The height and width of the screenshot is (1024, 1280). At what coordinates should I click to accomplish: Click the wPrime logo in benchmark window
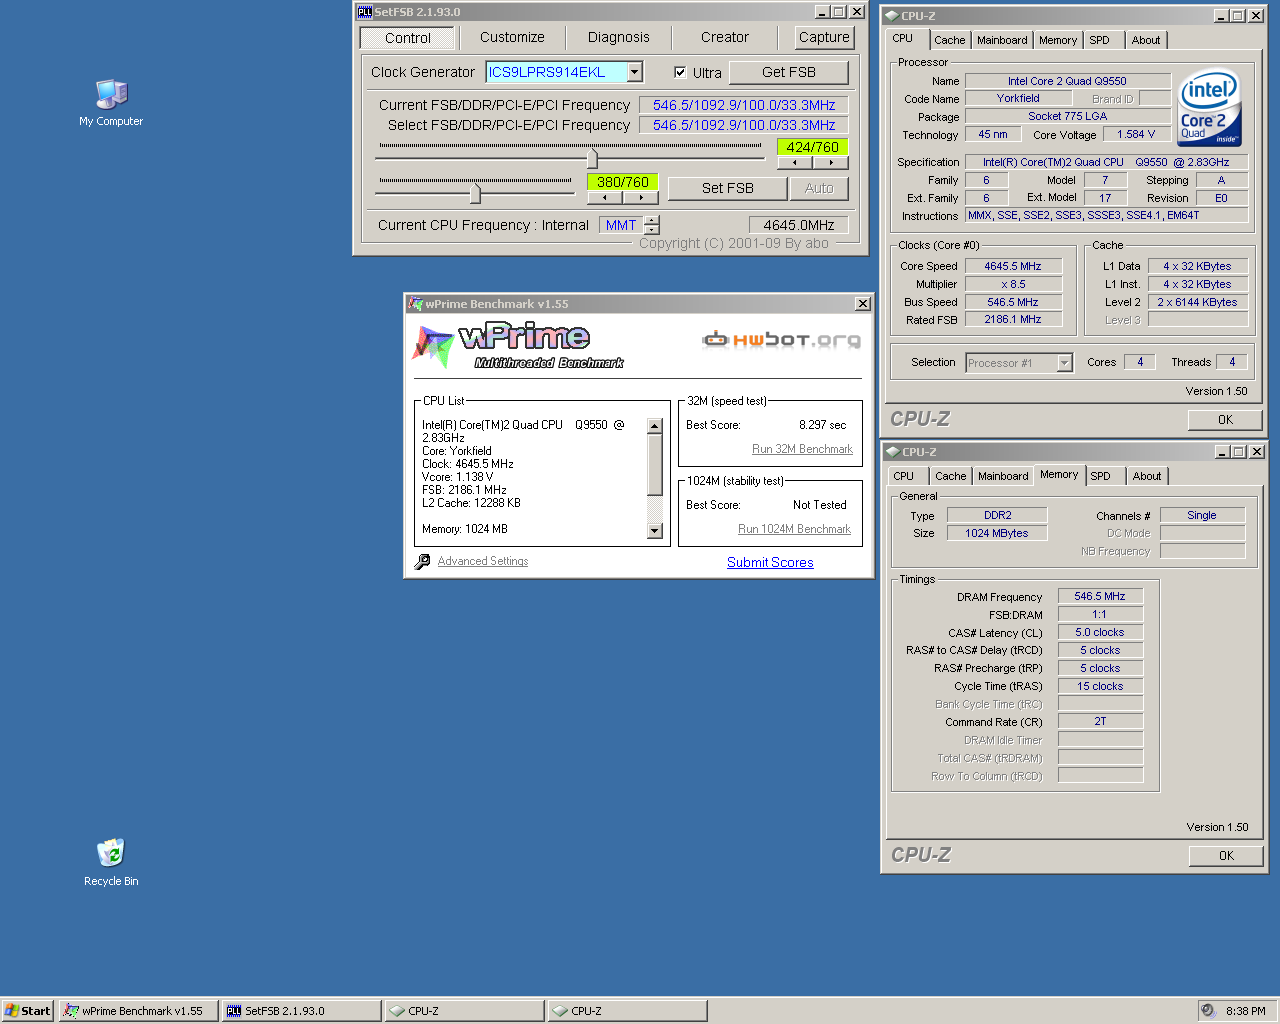(518, 345)
